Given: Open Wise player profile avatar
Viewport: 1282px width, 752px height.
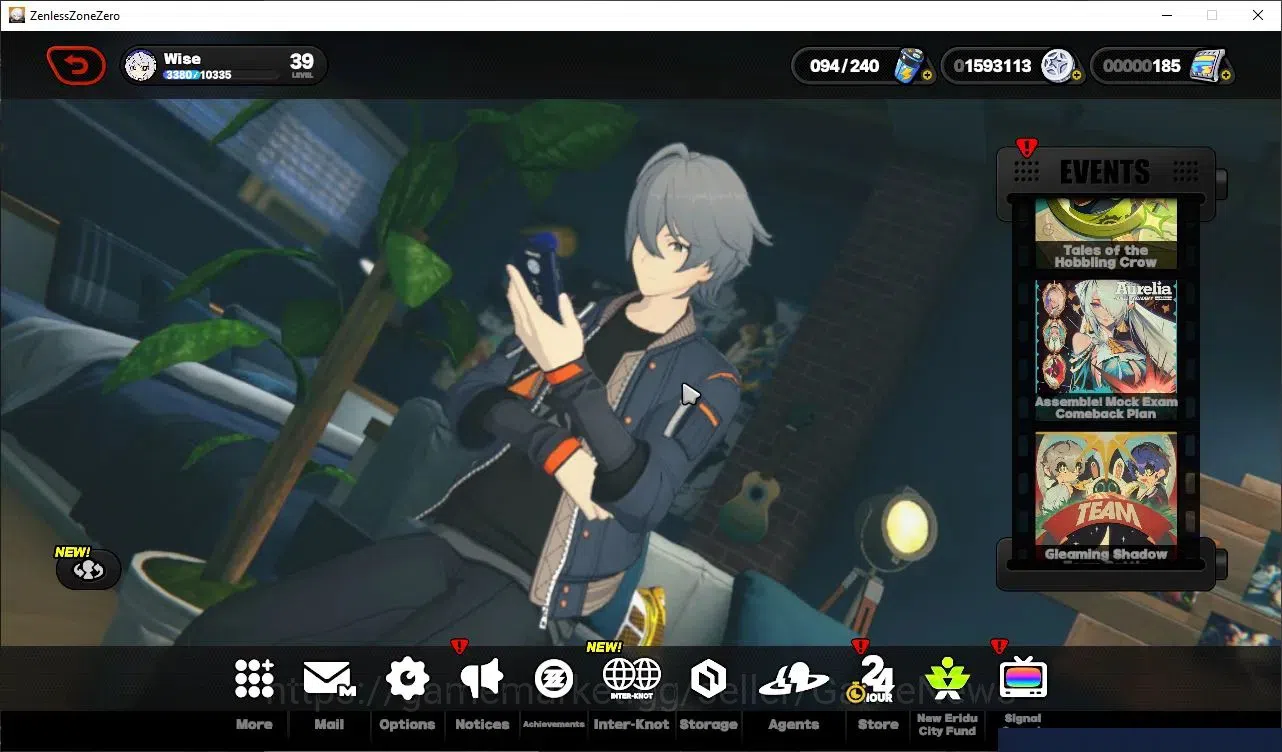Looking at the screenshot, I should [141, 66].
